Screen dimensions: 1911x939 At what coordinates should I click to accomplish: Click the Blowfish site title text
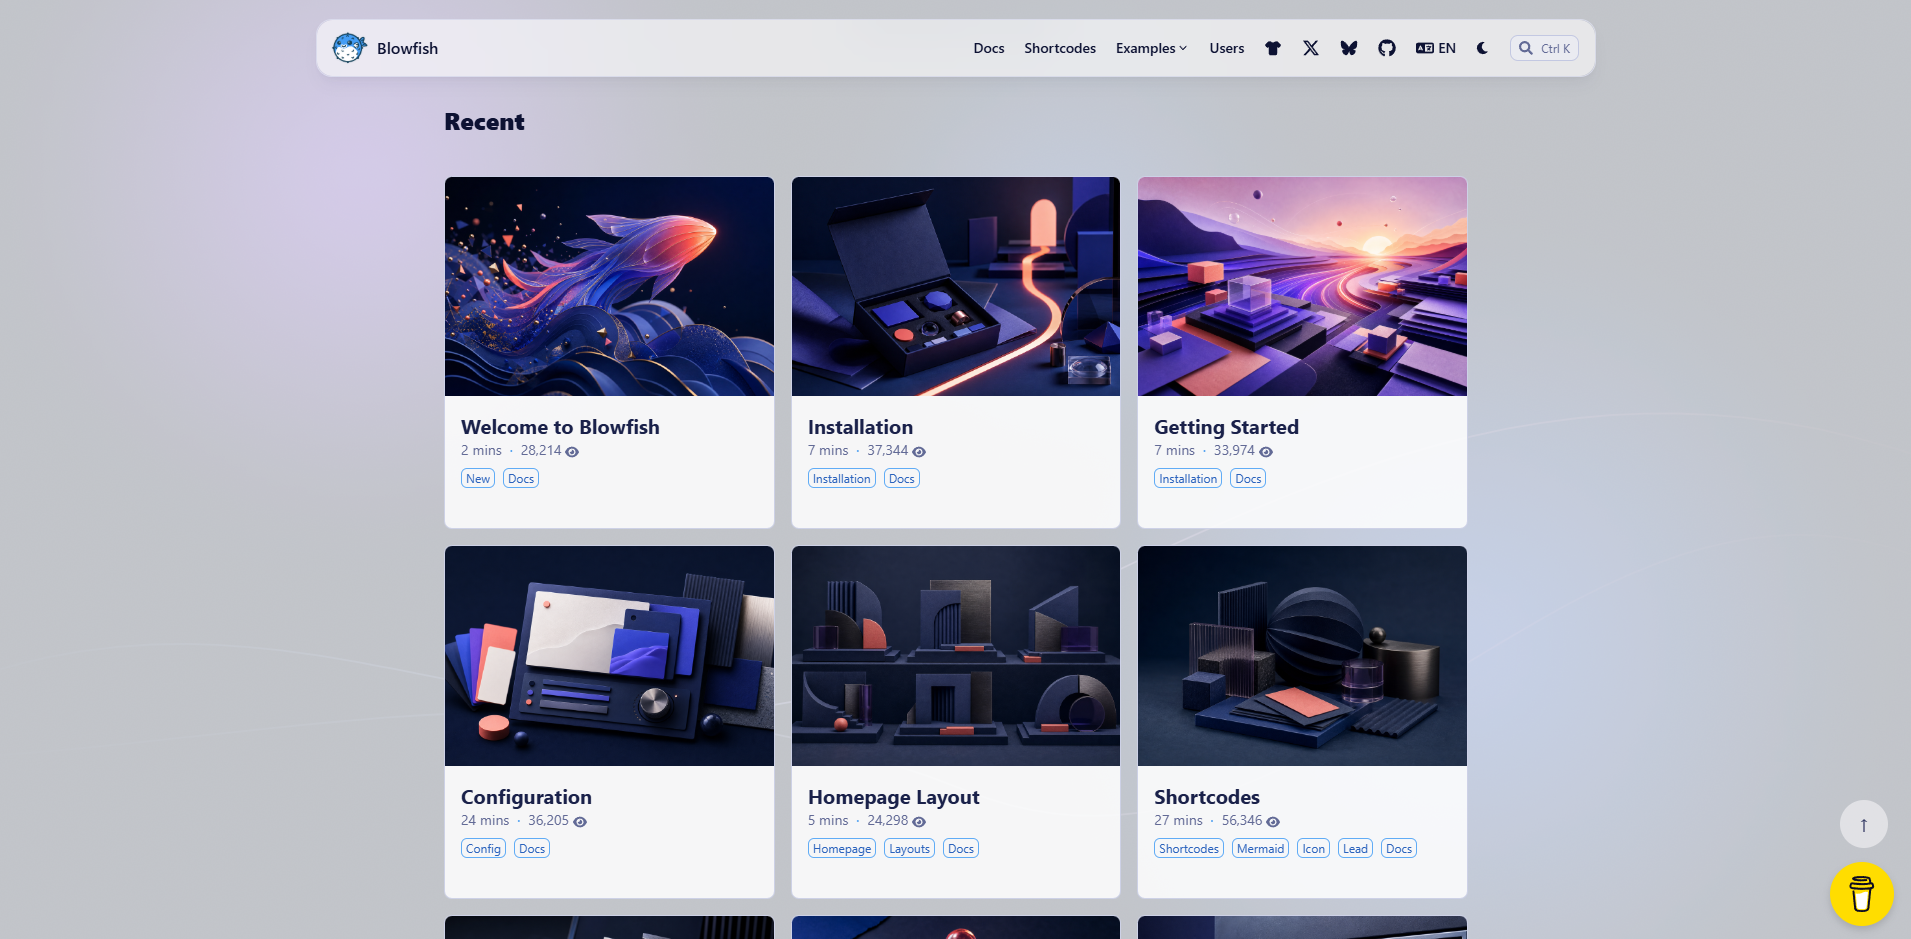[407, 48]
